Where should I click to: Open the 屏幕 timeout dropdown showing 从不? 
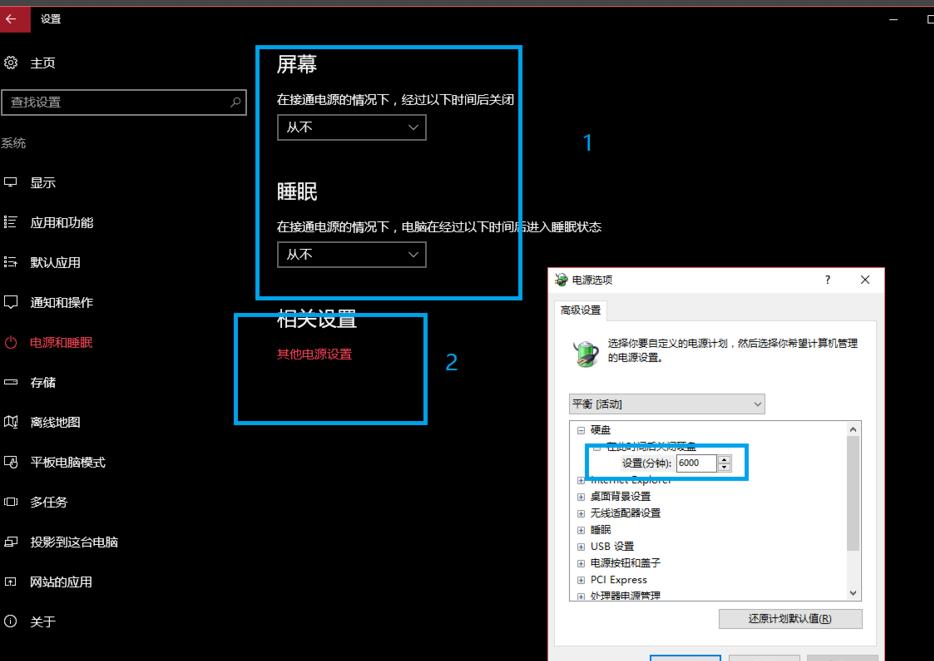[x=351, y=127]
